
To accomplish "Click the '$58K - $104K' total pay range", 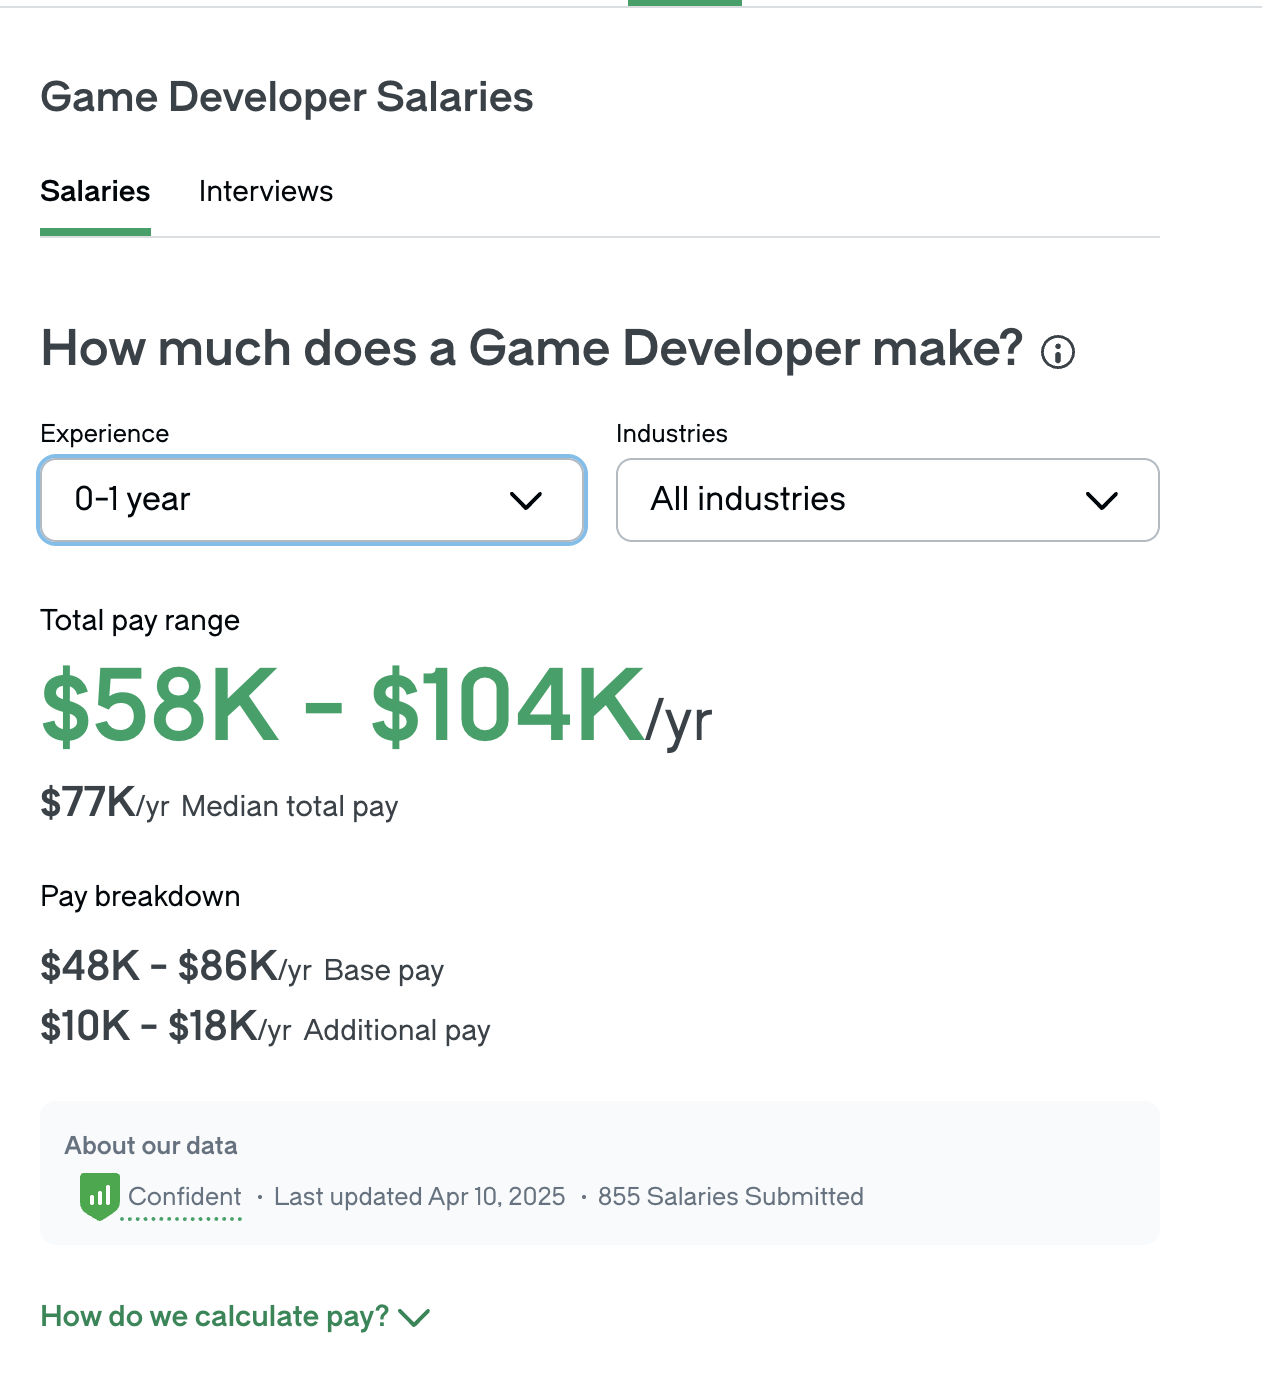I will (x=345, y=707).
